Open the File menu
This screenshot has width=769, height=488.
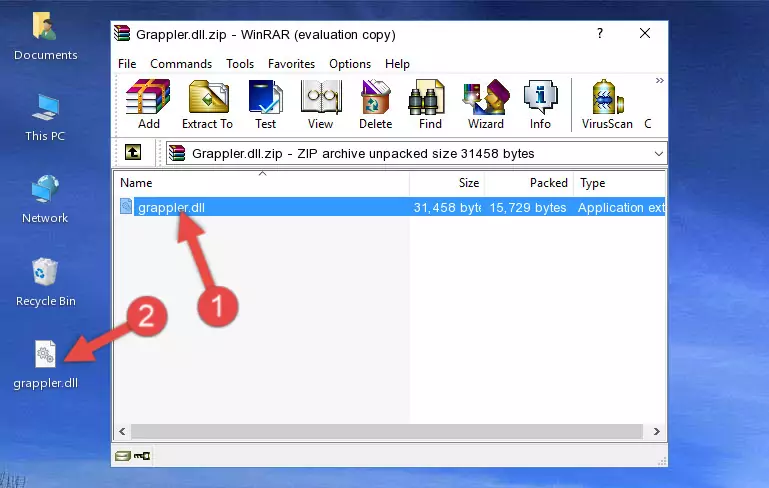click(x=127, y=64)
